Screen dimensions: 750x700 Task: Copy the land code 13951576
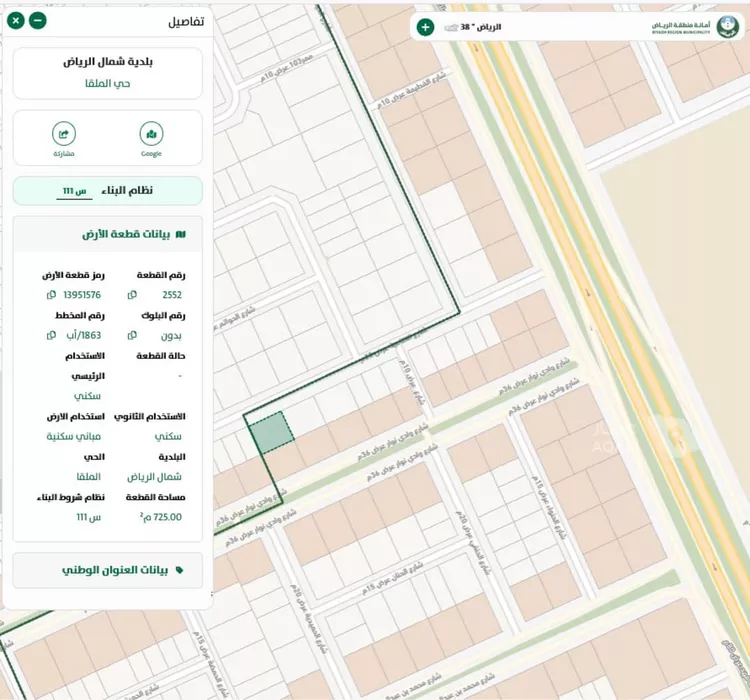[51, 295]
